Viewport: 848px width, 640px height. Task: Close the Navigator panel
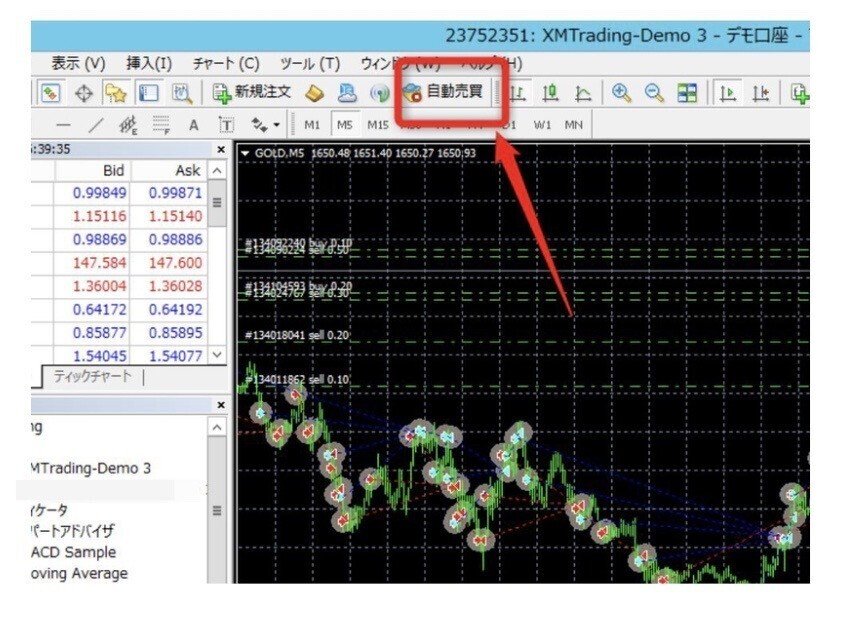tap(221, 405)
